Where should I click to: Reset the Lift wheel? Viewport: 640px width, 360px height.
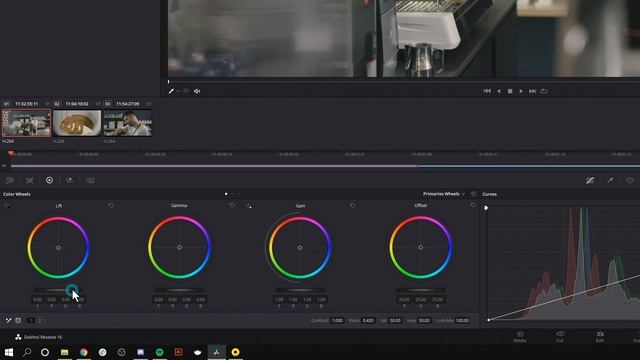click(x=111, y=205)
